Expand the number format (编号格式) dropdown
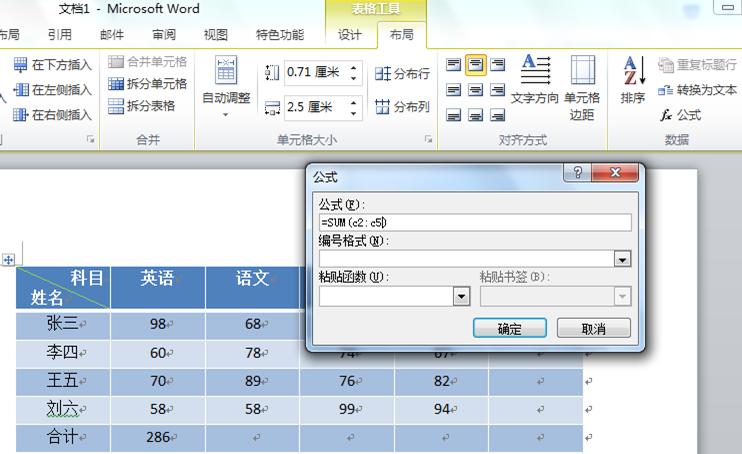The width and height of the screenshot is (742, 454). click(622, 259)
